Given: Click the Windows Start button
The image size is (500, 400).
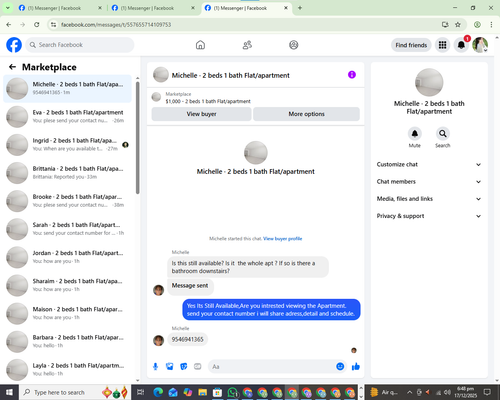Looking at the screenshot, I should coord(9,392).
